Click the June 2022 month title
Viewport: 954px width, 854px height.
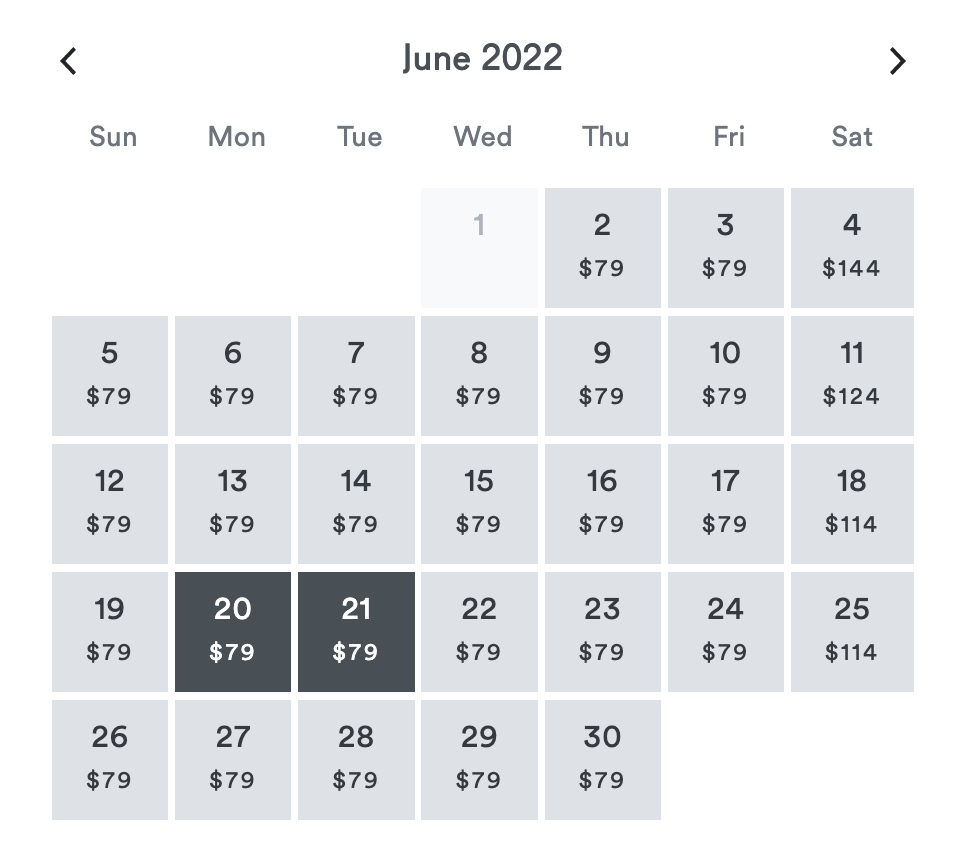tap(482, 58)
